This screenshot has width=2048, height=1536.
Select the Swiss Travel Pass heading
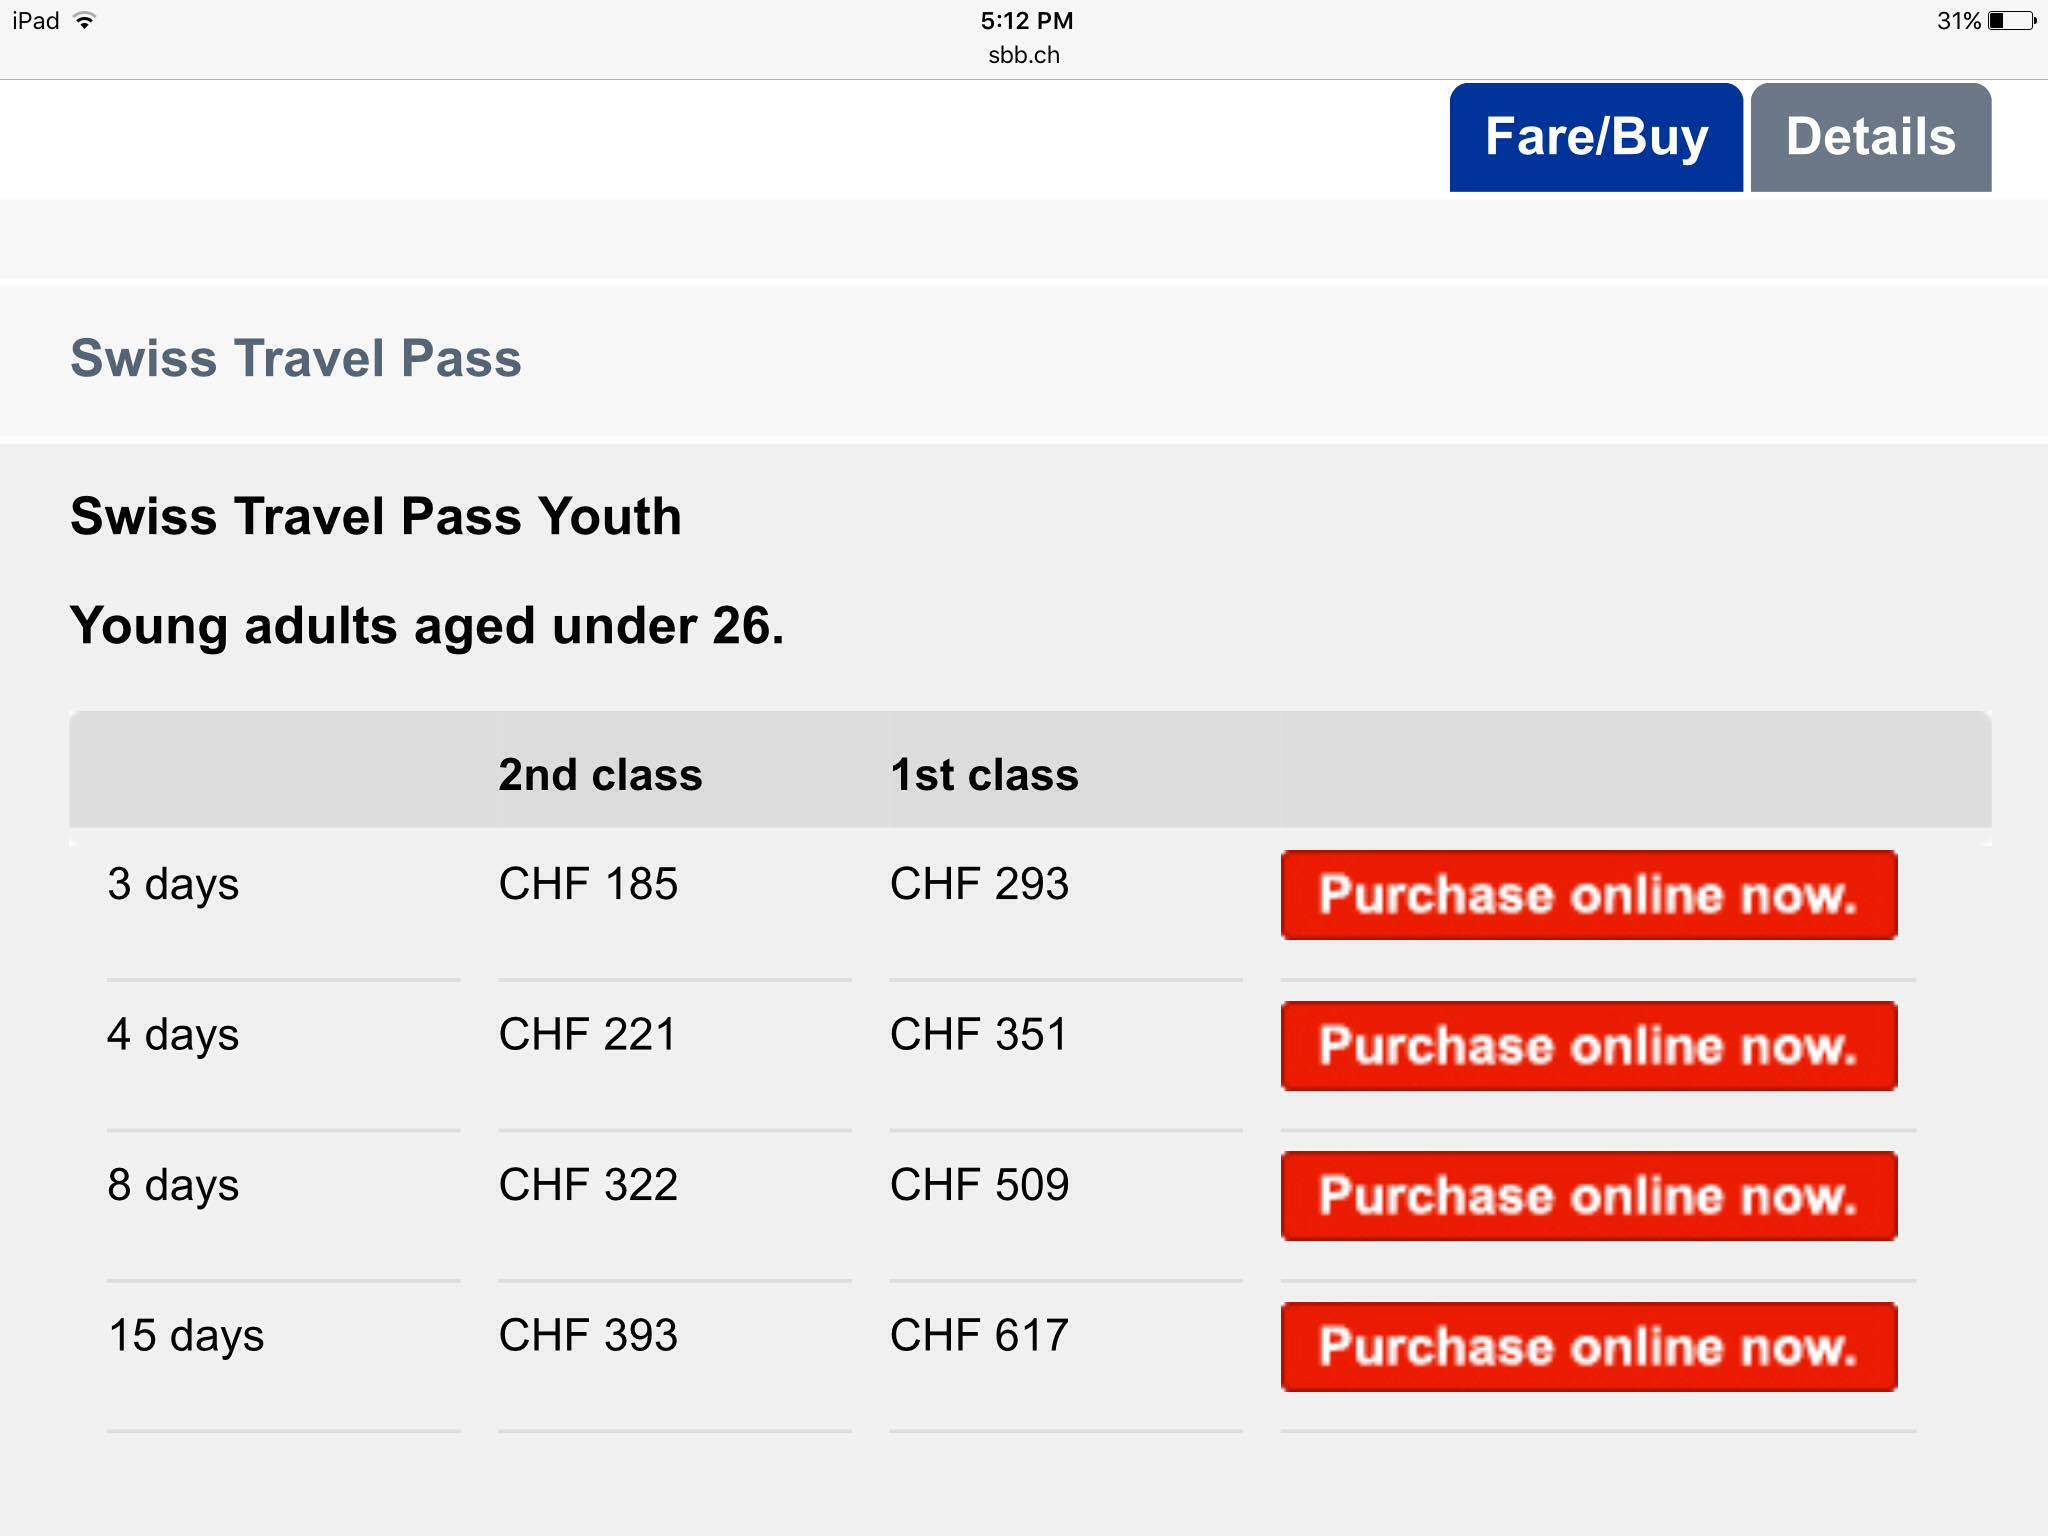coord(296,358)
